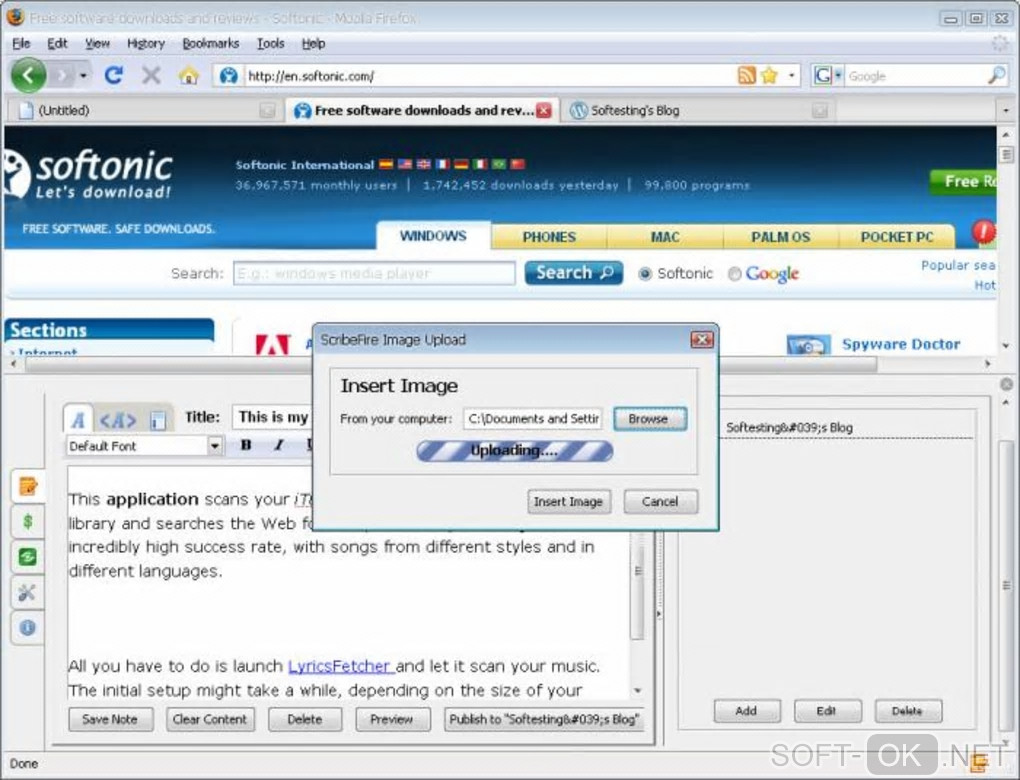Screen dimensions: 1020x780
Task: Click the Softonic Search button
Action: [x=574, y=273]
